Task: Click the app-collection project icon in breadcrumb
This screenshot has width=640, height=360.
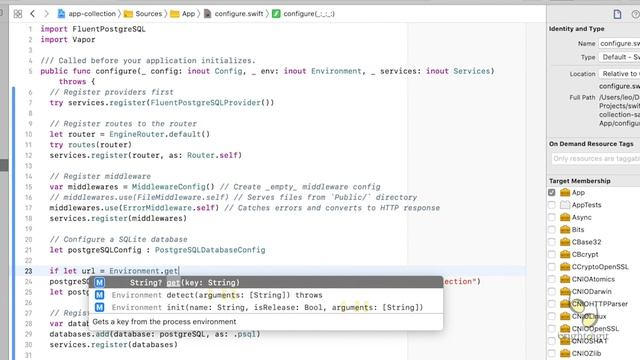Action: [x=61, y=14]
